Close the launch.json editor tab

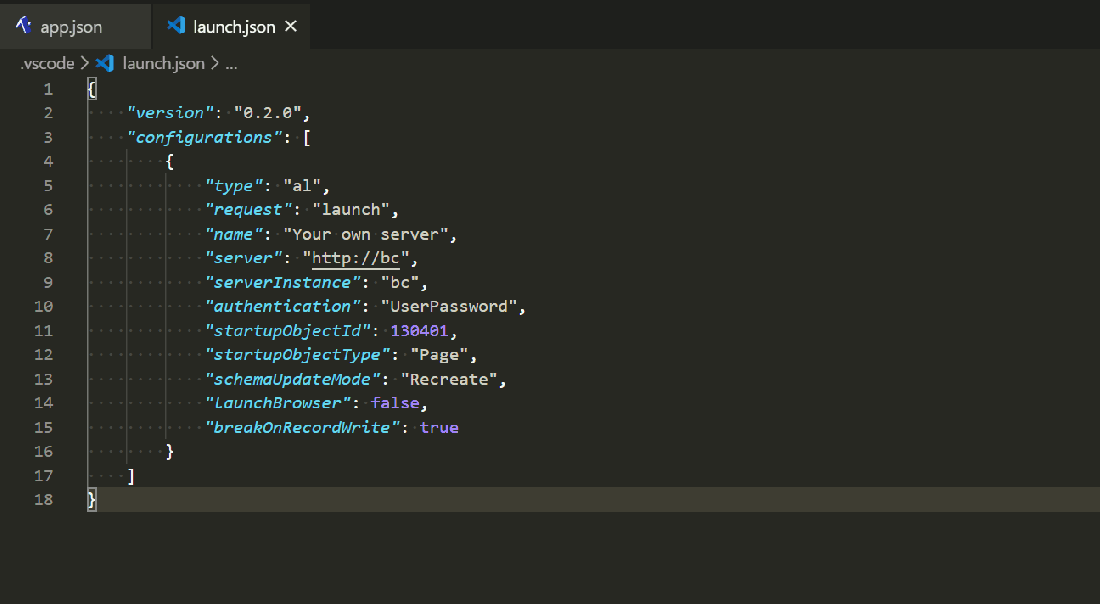(291, 26)
